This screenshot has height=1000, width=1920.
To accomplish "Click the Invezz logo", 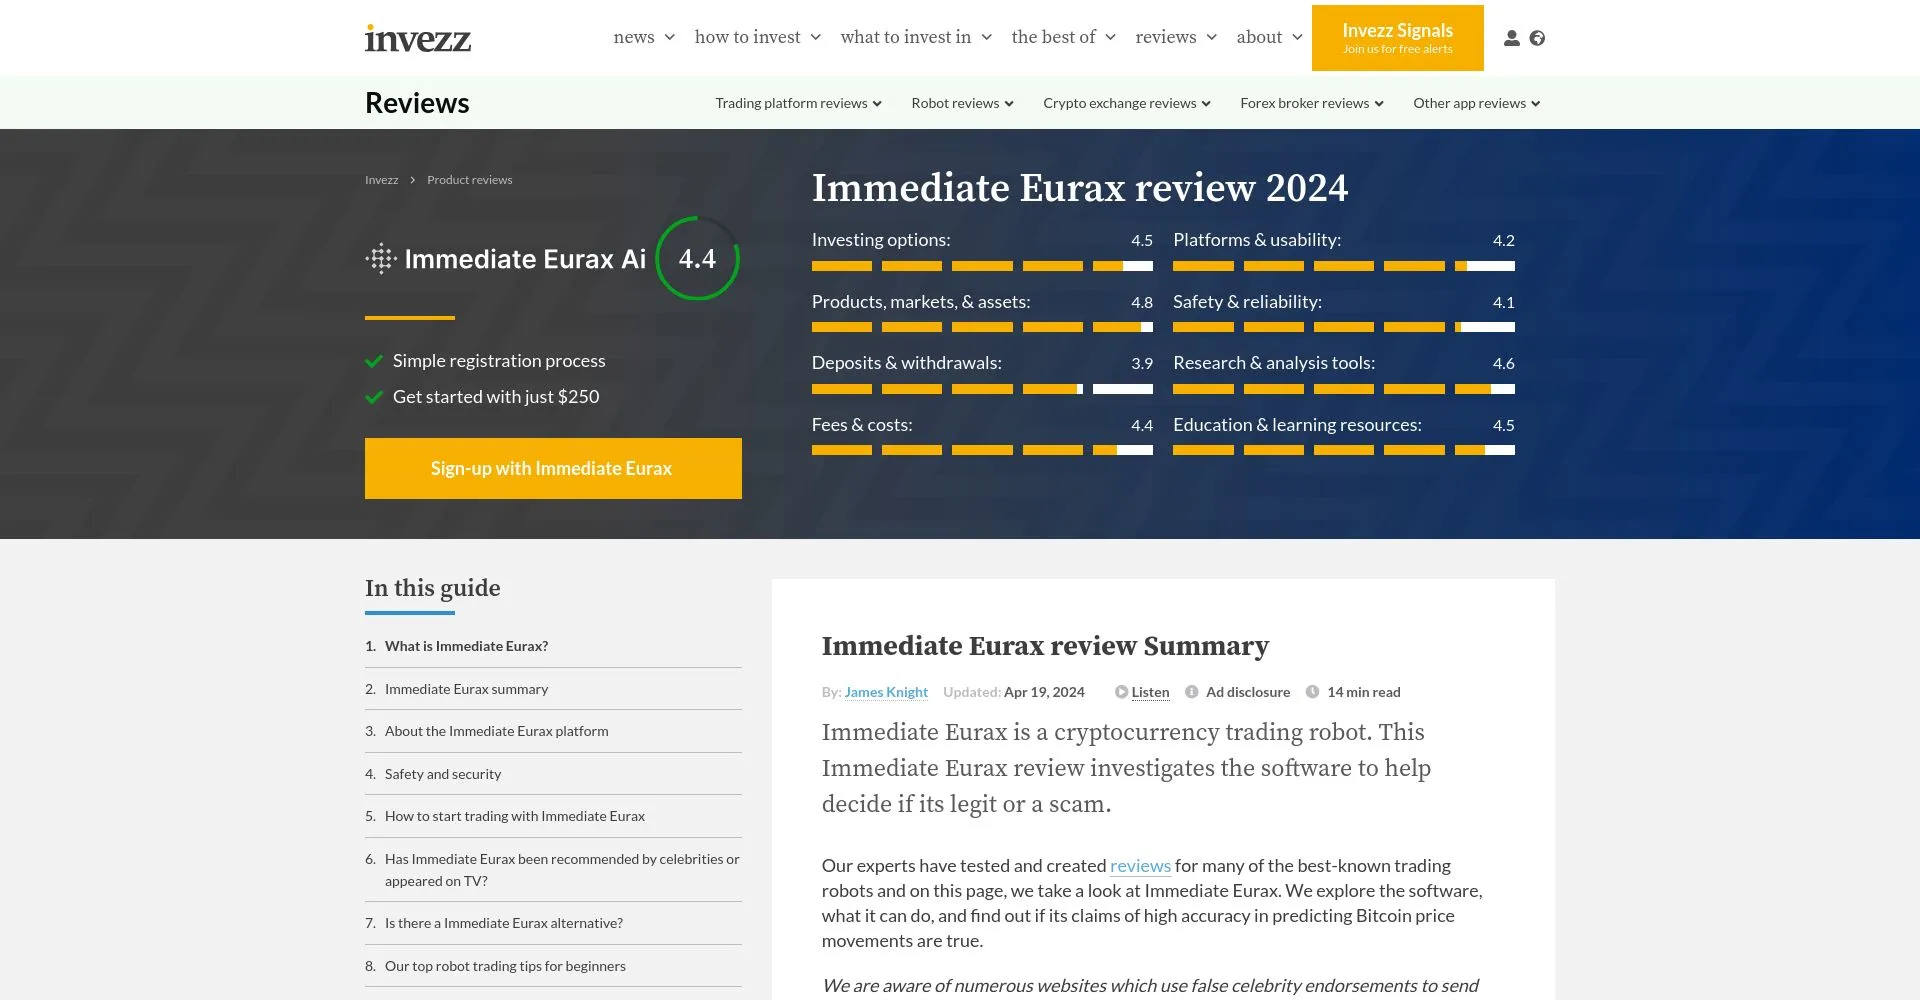I will (x=418, y=38).
